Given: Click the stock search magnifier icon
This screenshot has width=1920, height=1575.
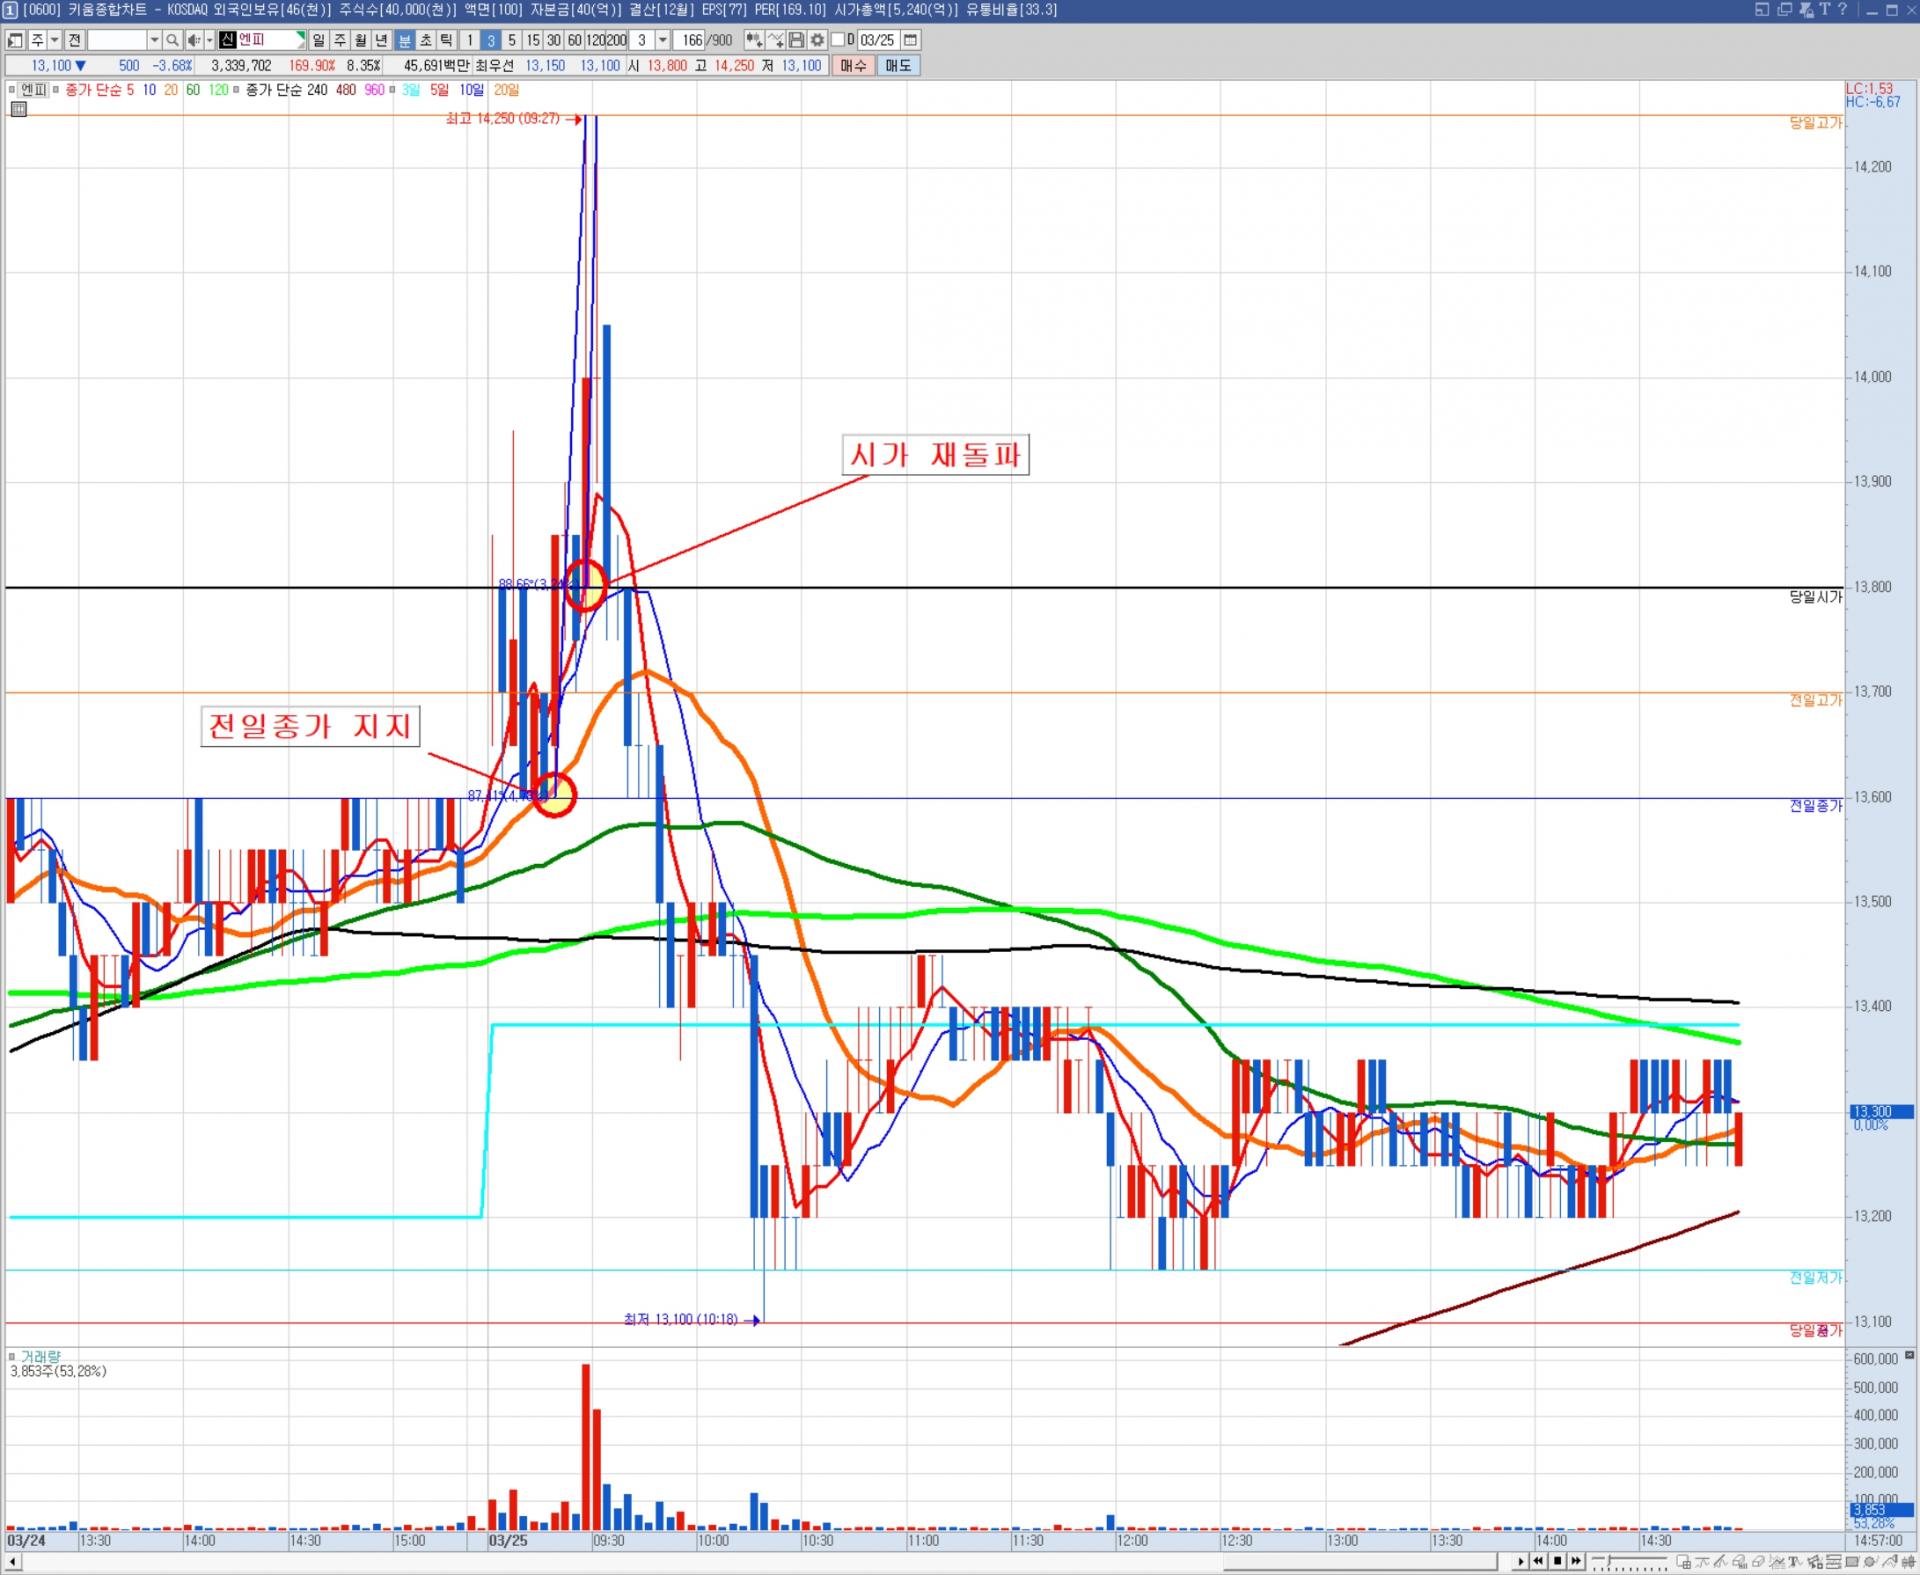Looking at the screenshot, I should click(172, 40).
